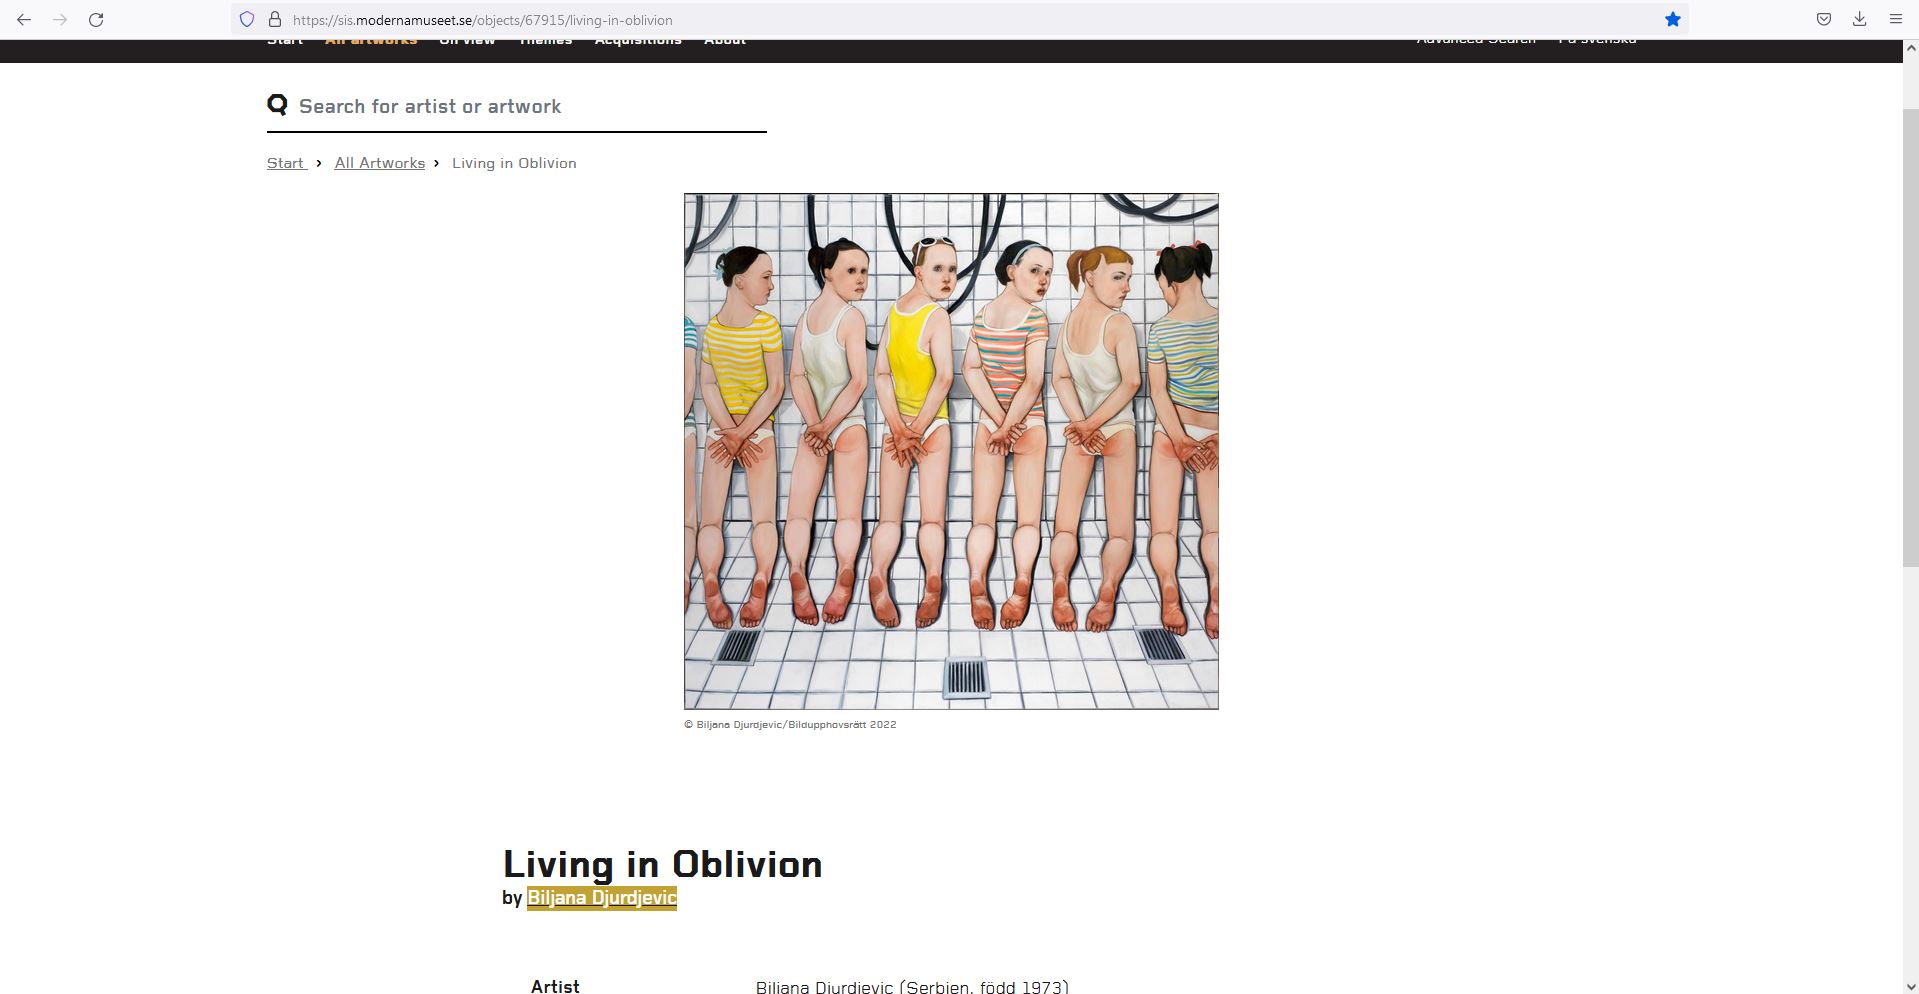Open the Start breadcrumb link
The height and width of the screenshot is (994, 1919).
point(286,163)
